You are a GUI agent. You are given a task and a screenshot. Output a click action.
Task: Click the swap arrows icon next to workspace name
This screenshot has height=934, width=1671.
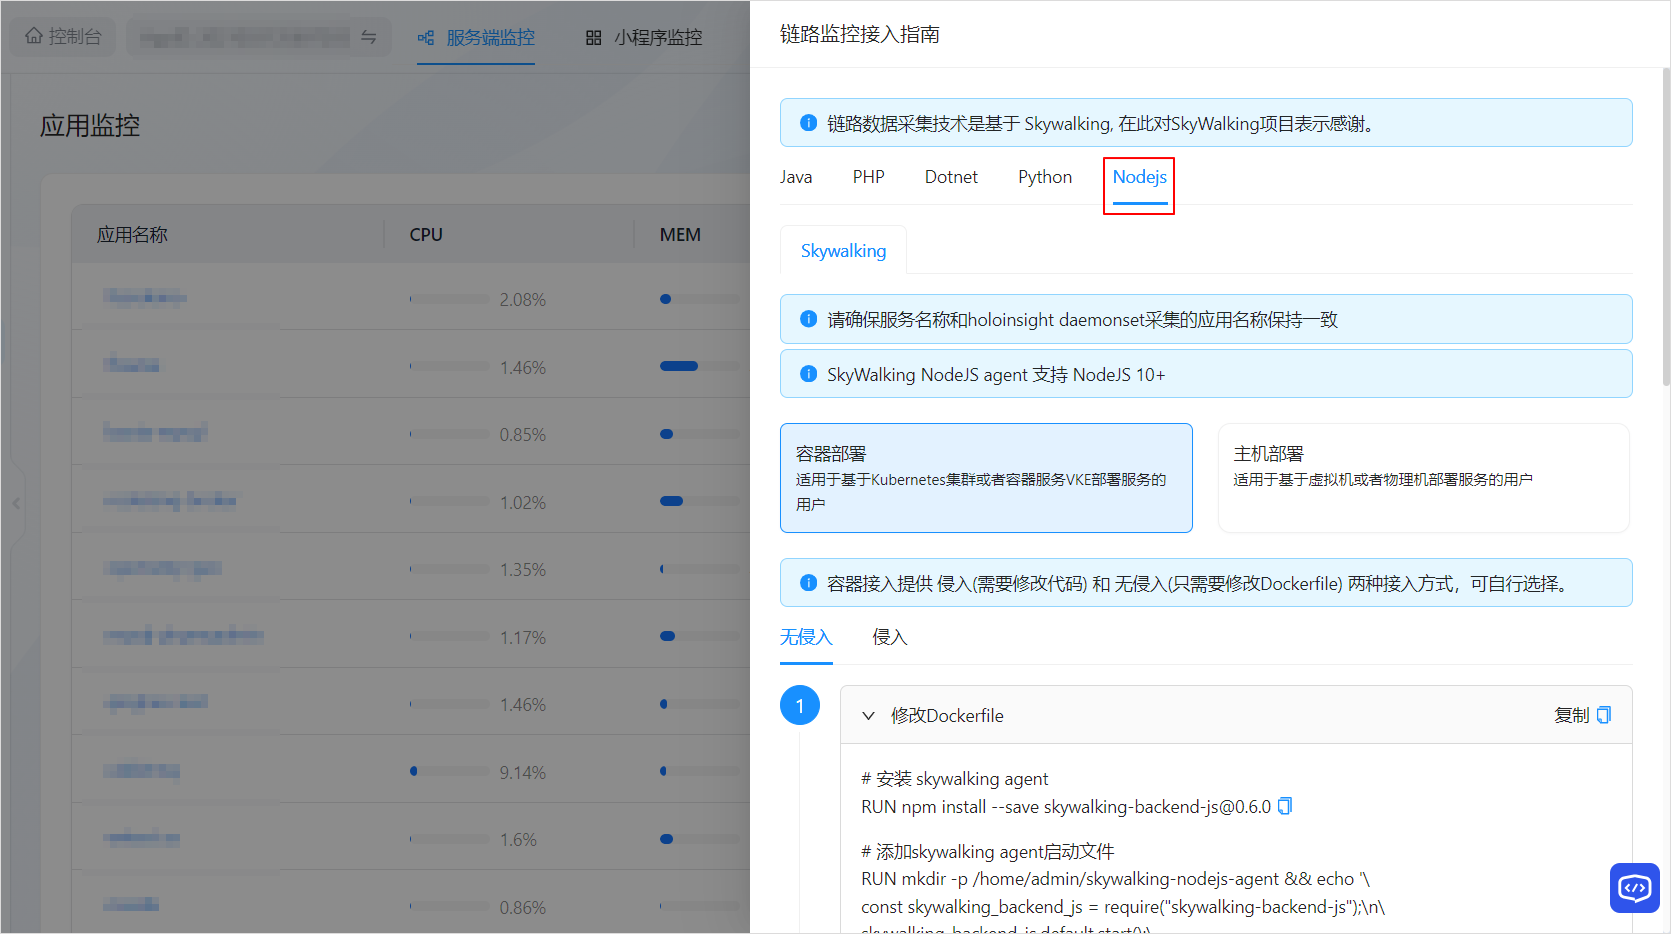[x=369, y=37]
